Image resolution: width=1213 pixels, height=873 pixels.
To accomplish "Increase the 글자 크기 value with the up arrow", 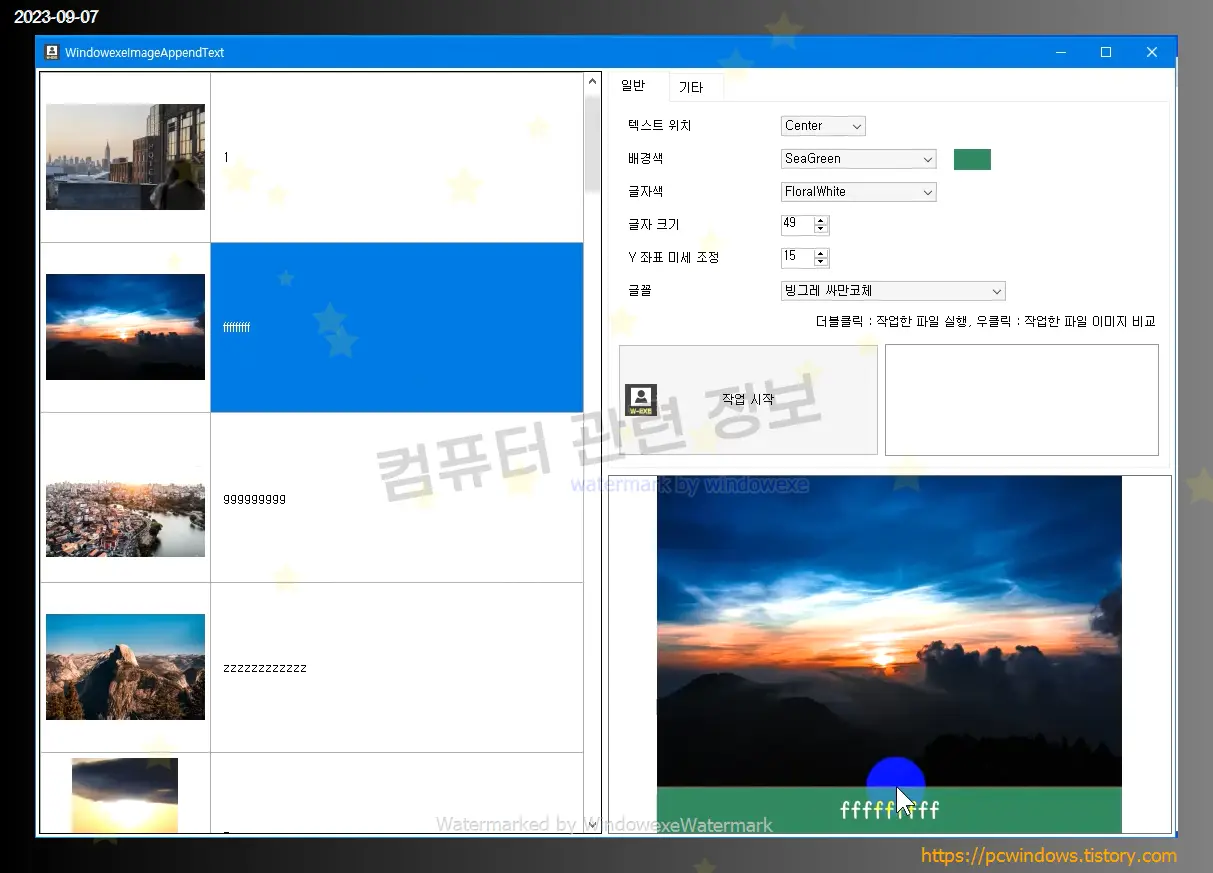I will 821,221.
